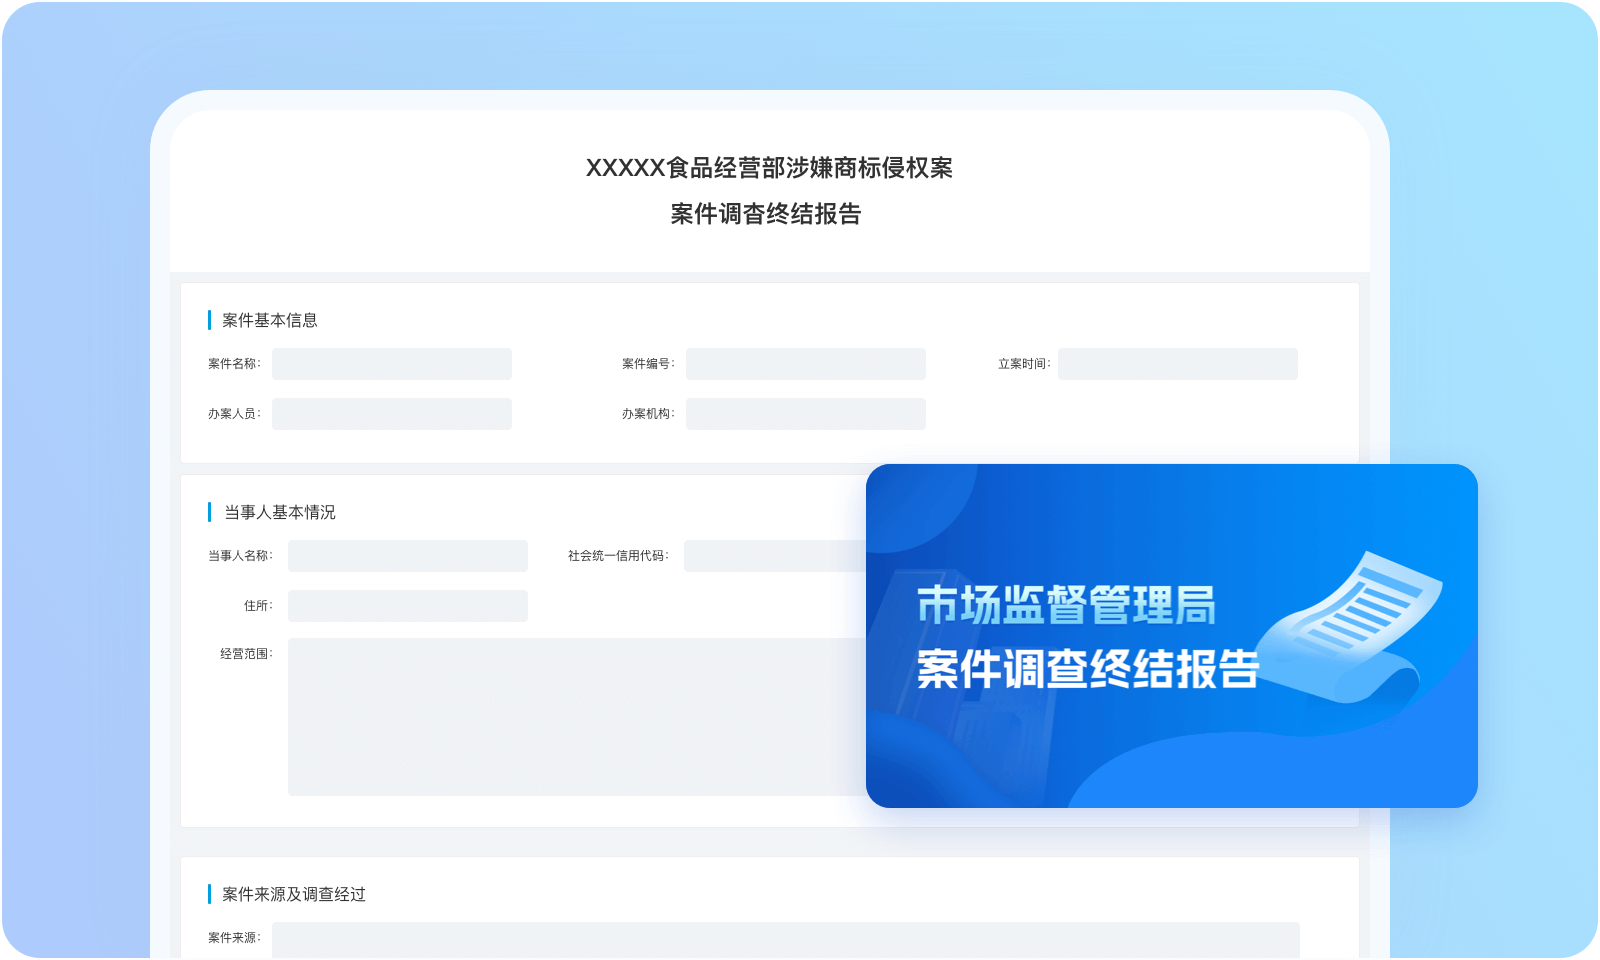Screen dimensions: 1600x960
Task: Click the 当事人名称 input field
Action: coord(407,556)
